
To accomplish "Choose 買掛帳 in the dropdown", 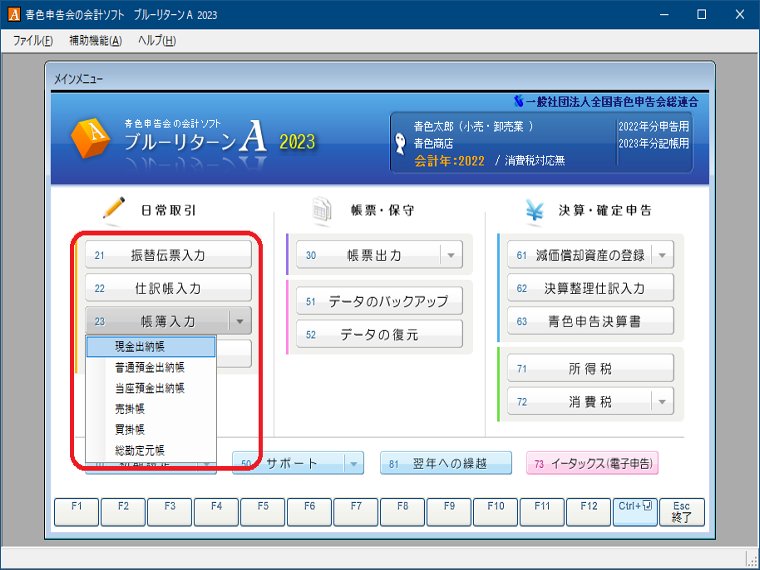I will click(151, 430).
